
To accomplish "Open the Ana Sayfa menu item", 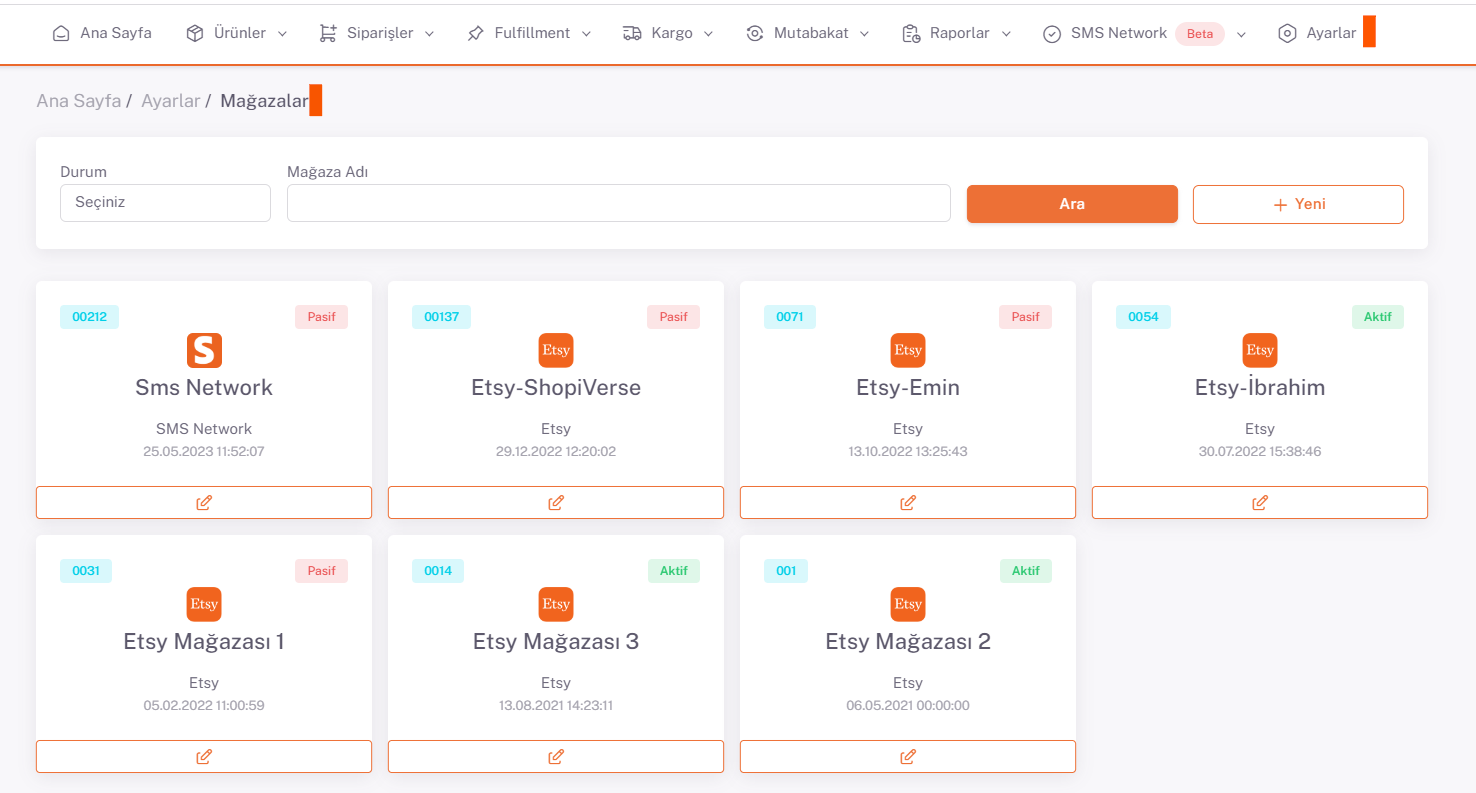I will click(x=102, y=33).
